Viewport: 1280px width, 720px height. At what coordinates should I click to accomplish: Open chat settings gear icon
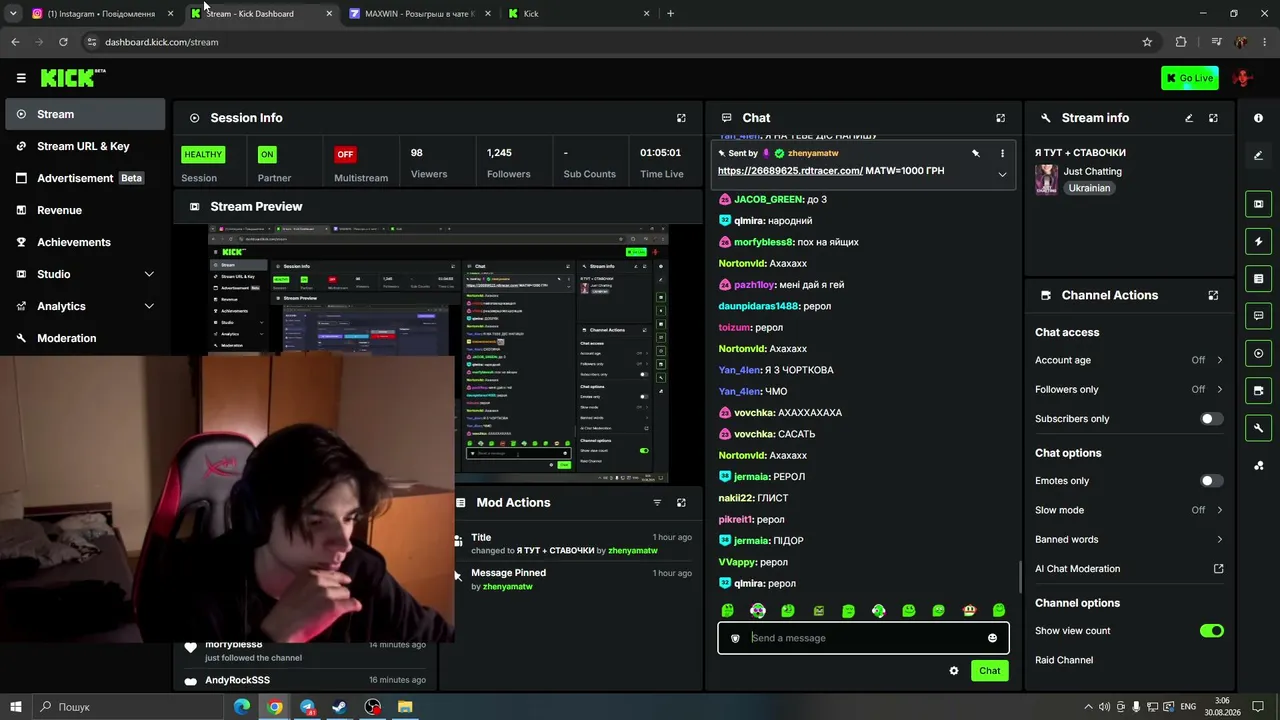coord(954,671)
